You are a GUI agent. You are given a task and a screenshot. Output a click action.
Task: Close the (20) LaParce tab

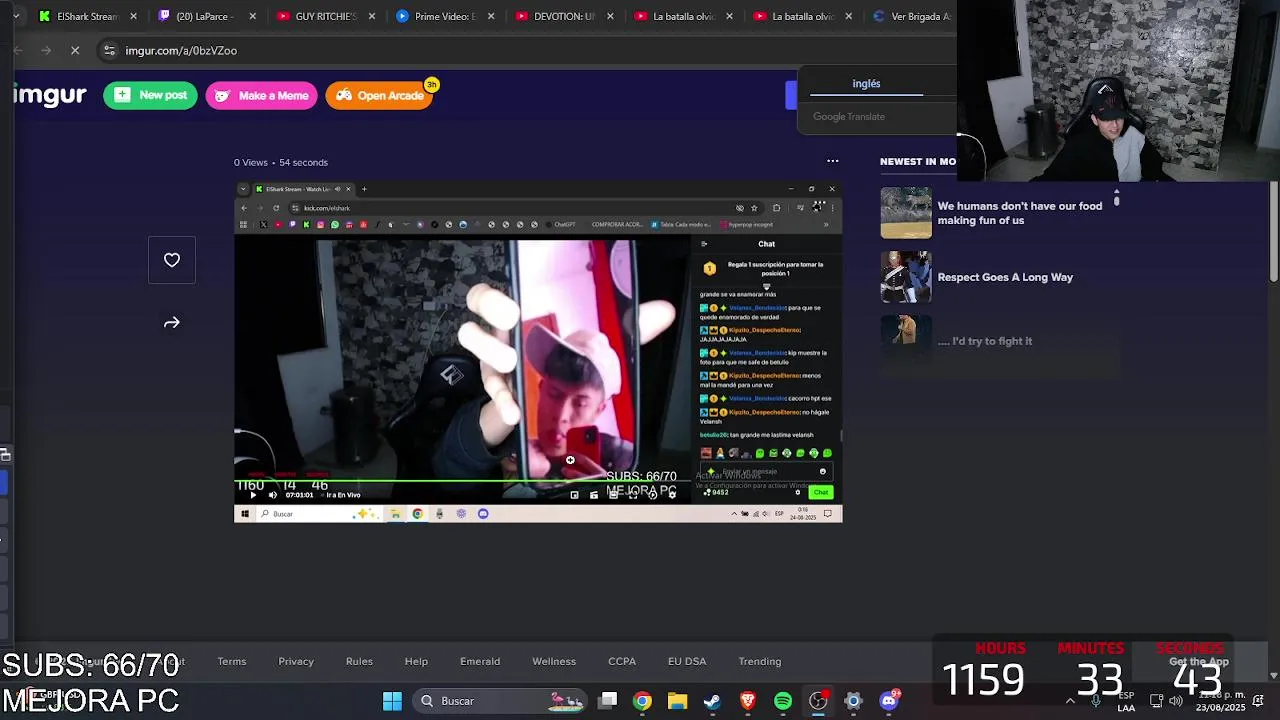click(x=253, y=16)
